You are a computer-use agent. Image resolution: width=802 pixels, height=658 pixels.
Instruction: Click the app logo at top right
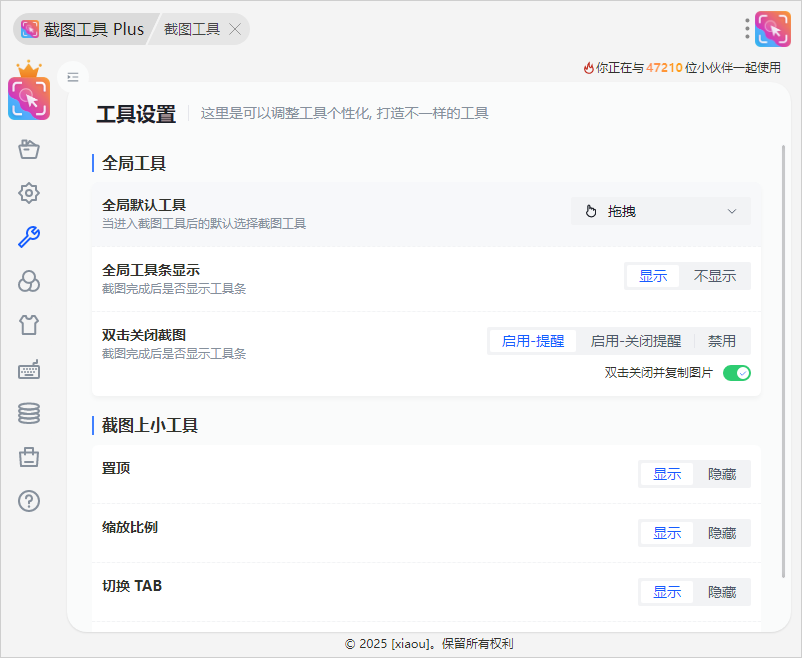773,29
